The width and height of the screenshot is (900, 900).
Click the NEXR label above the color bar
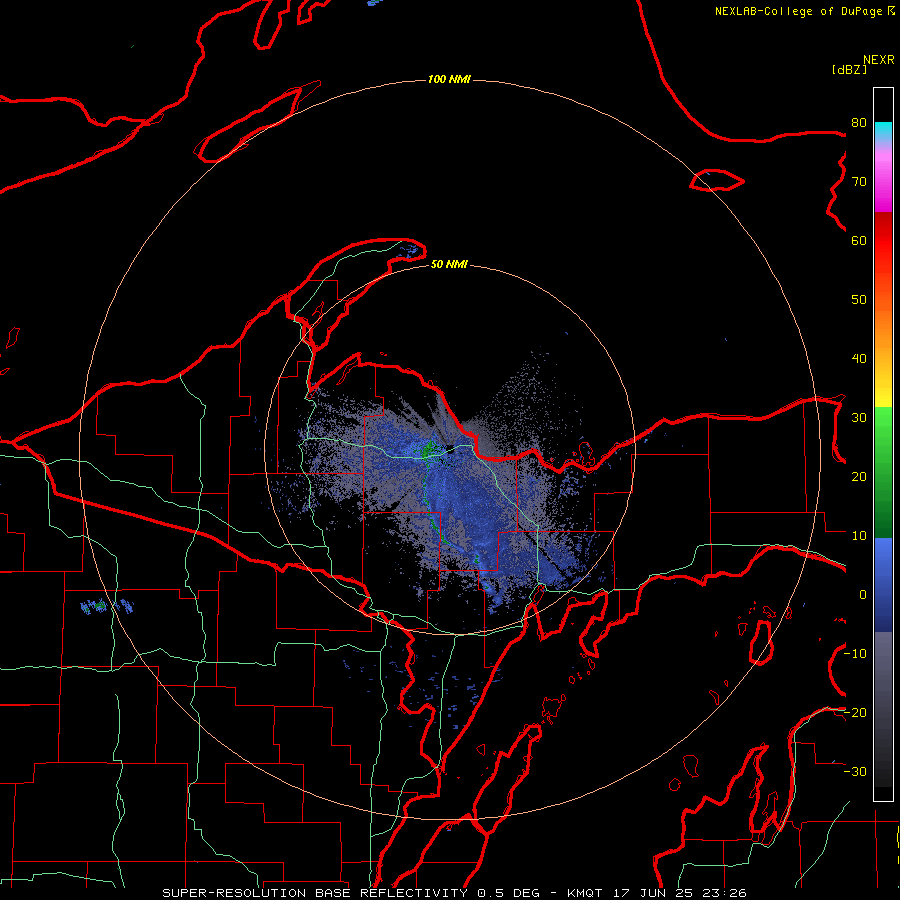(x=879, y=60)
